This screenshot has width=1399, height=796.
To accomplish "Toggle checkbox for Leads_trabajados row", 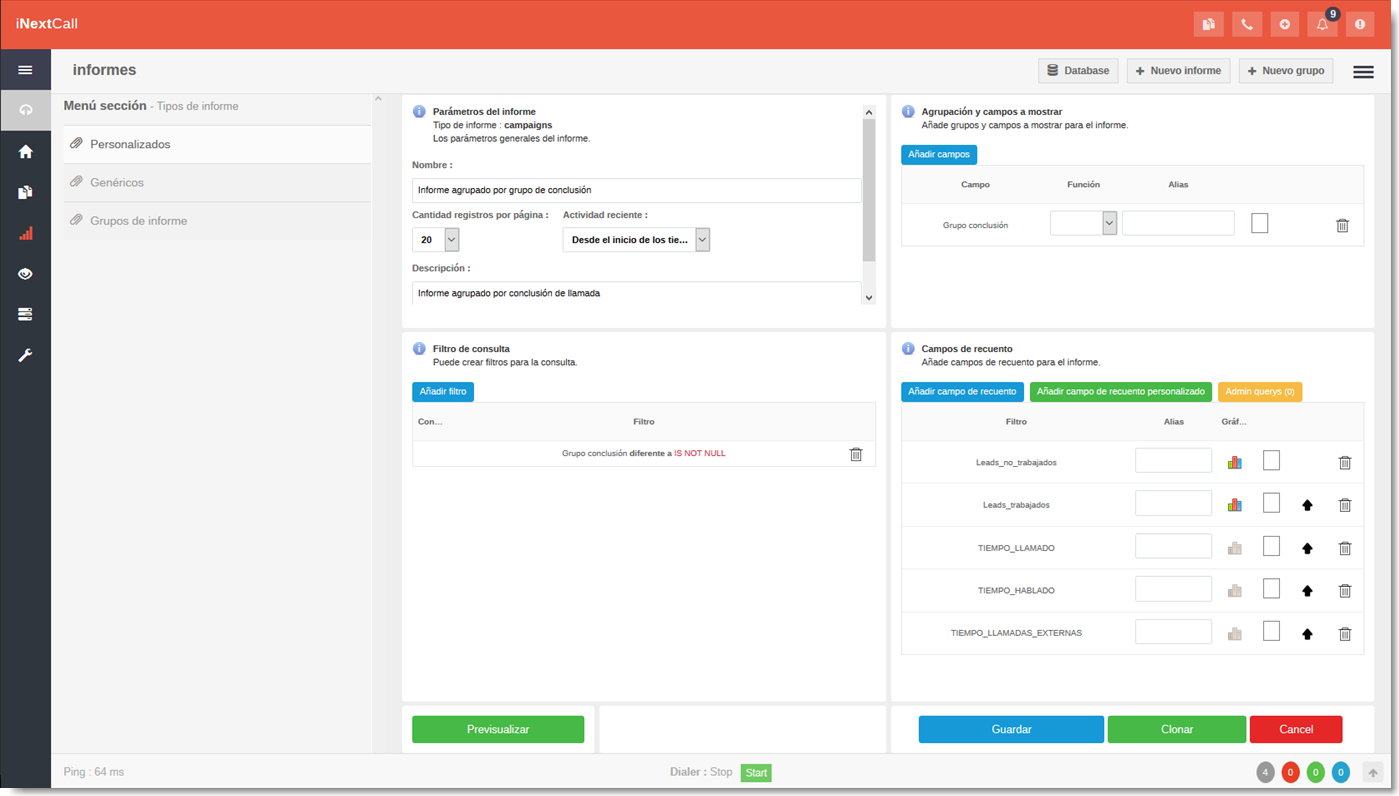I will point(1271,504).
